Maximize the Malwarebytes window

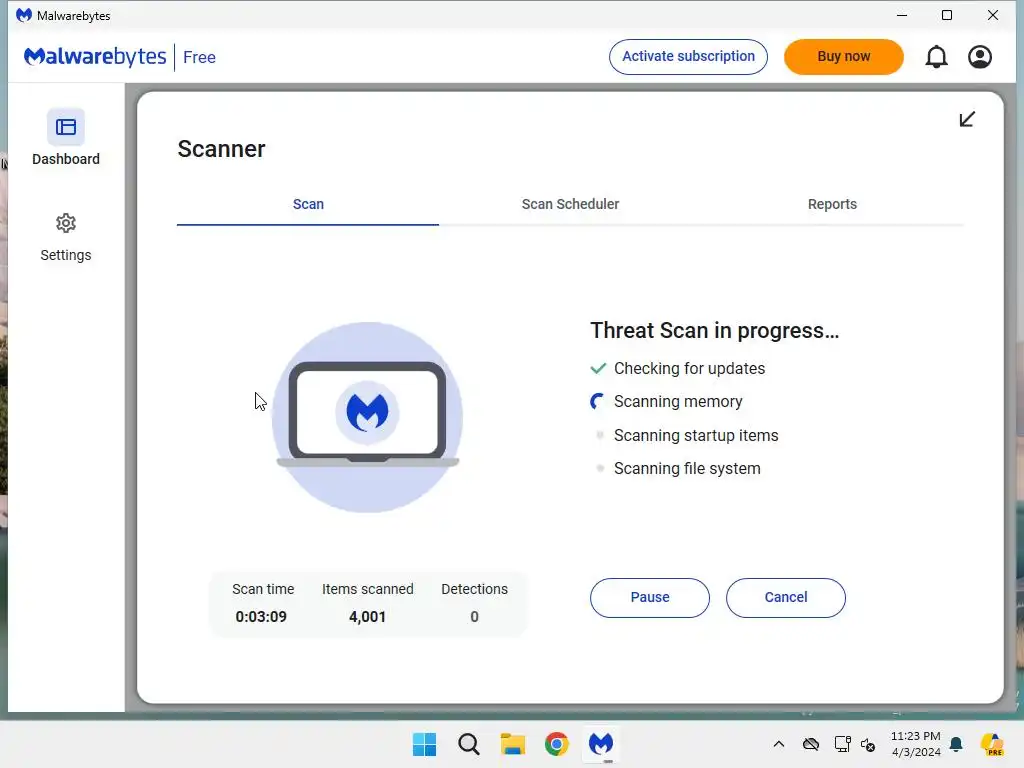tap(947, 15)
